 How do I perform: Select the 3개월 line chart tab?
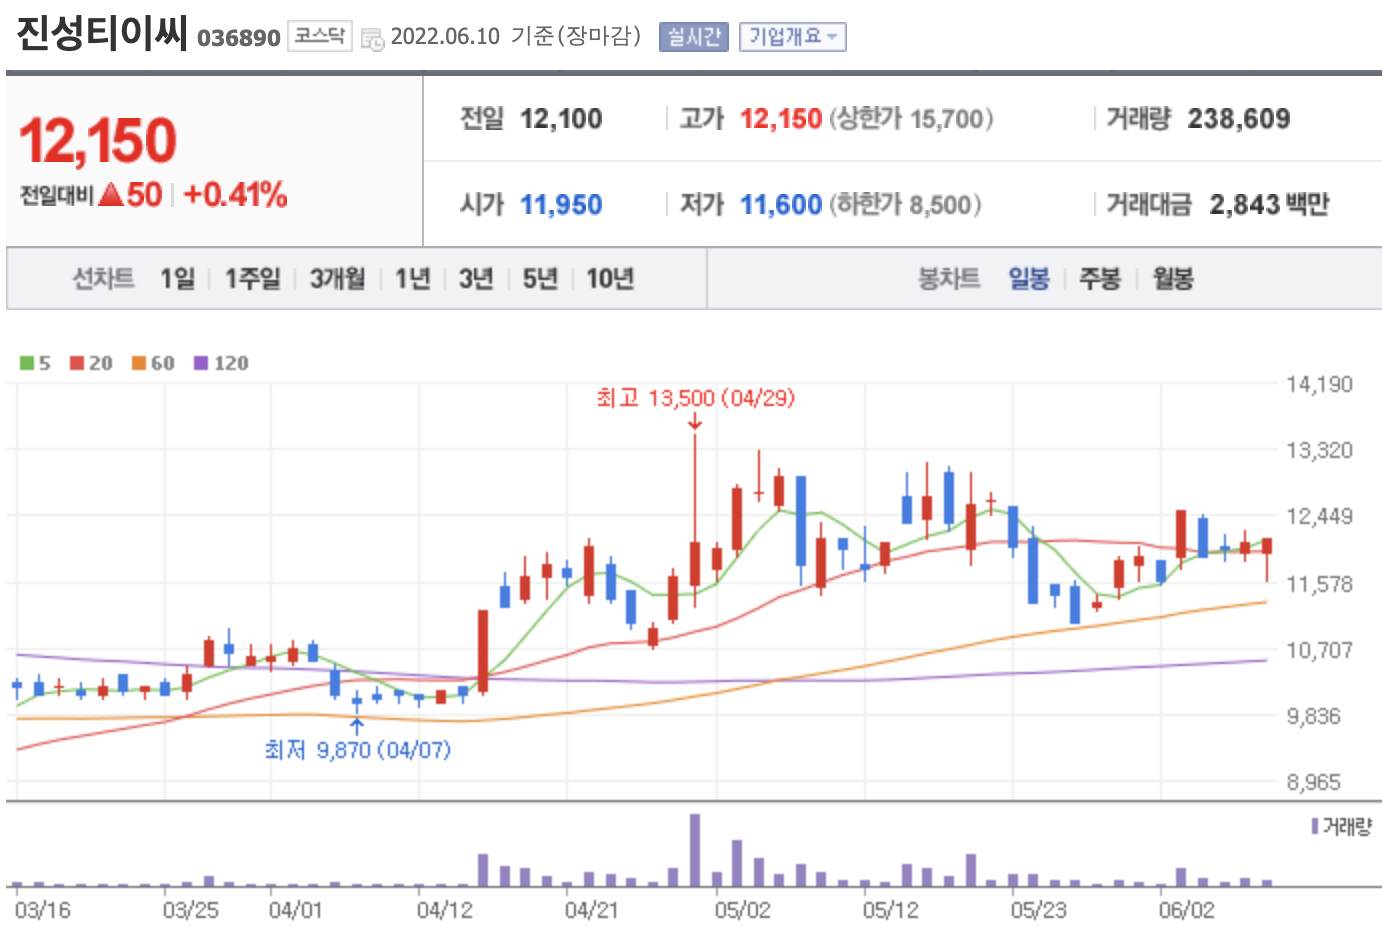(x=337, y=278)
